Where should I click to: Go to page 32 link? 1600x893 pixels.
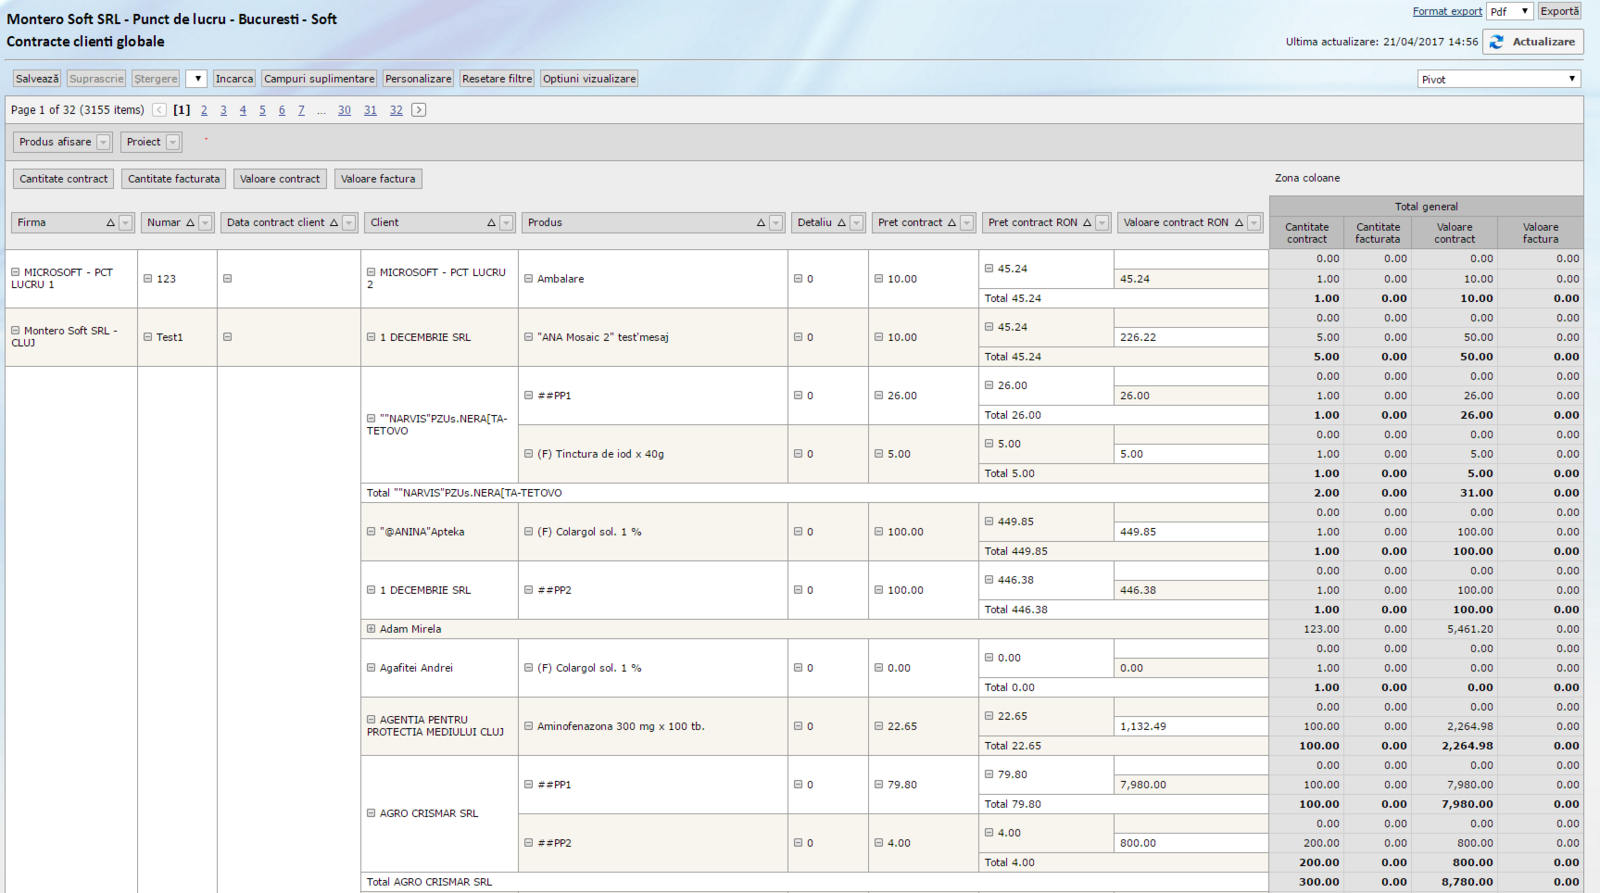396,110
